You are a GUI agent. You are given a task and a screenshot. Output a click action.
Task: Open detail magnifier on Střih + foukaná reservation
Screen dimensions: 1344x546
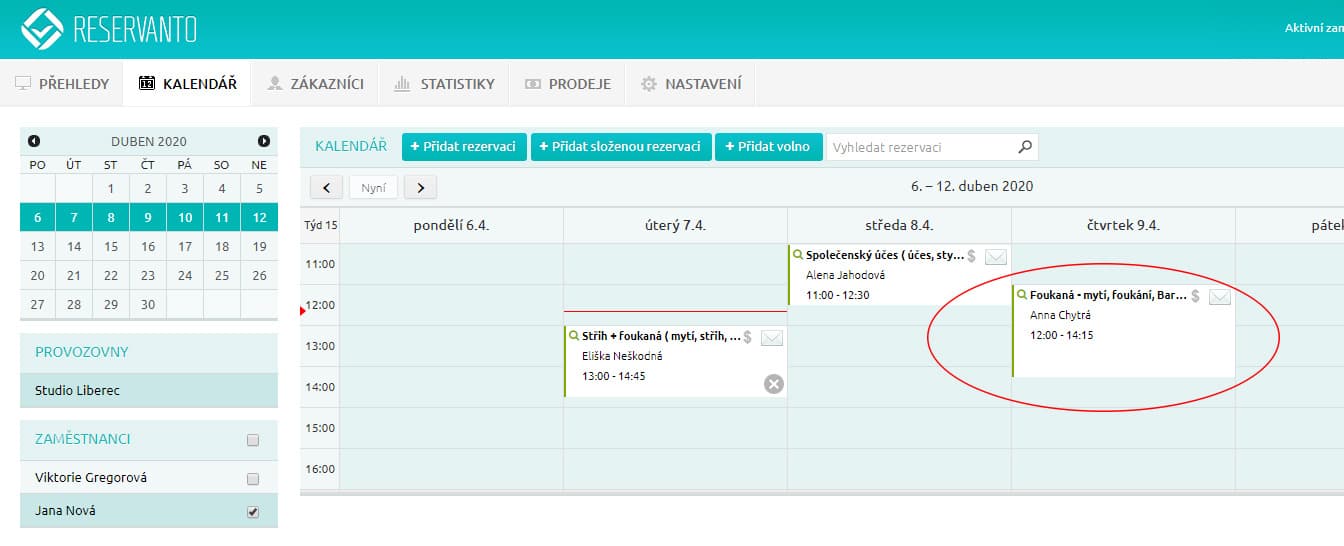pyautogui.click(x=574, y=337)
